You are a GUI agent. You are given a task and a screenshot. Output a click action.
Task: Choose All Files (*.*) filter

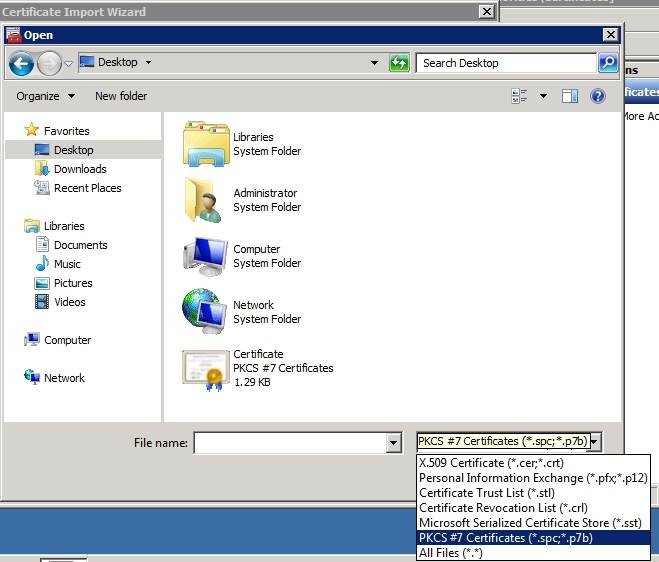(x=533, y=553)
